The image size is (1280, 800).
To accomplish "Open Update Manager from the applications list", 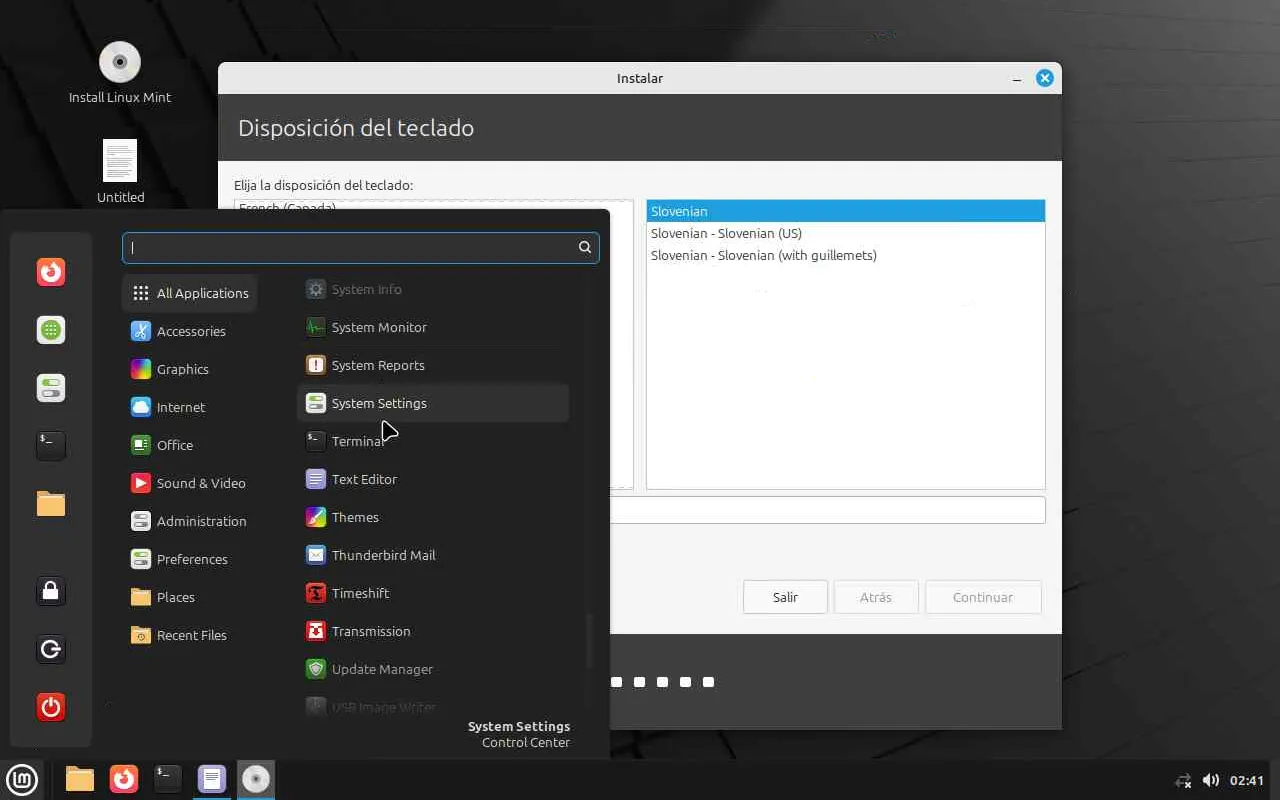I will click(433, 669).
